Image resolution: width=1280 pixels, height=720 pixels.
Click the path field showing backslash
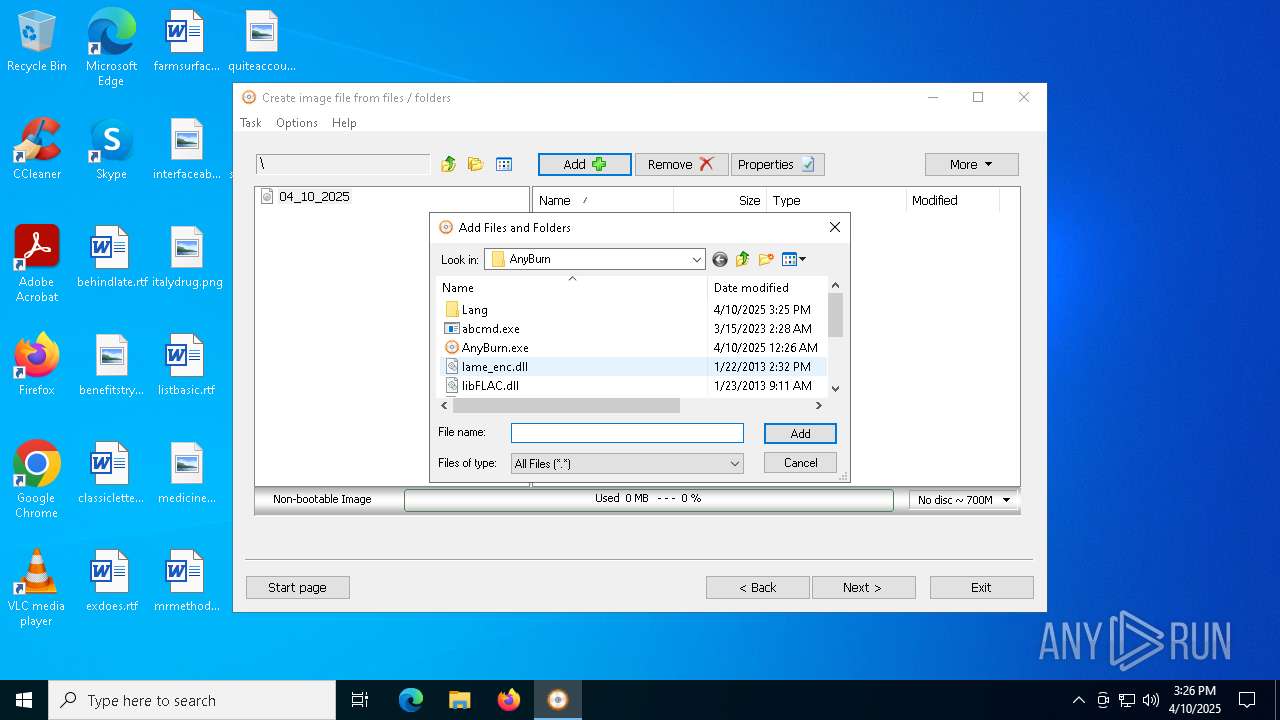[x=343, y=164]
